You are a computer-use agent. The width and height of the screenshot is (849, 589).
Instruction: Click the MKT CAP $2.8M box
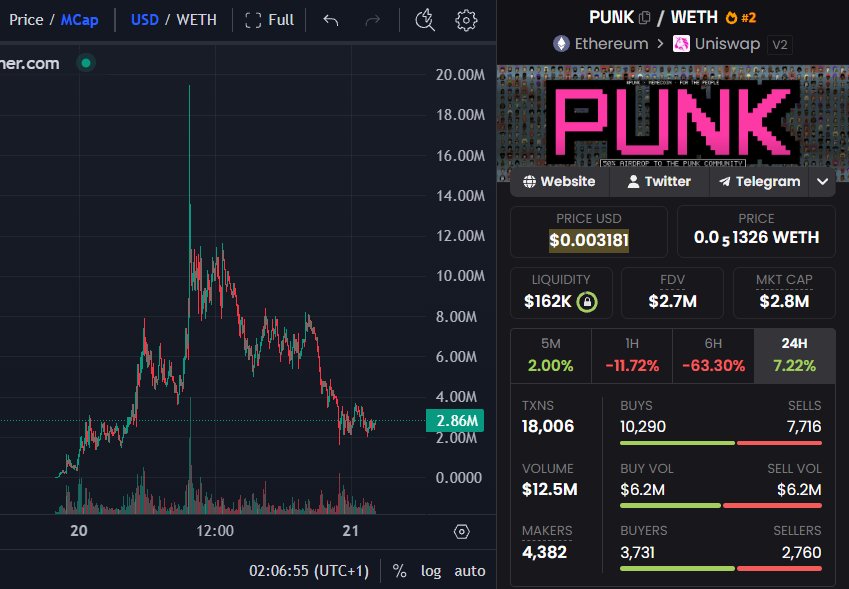pos(784,293)
